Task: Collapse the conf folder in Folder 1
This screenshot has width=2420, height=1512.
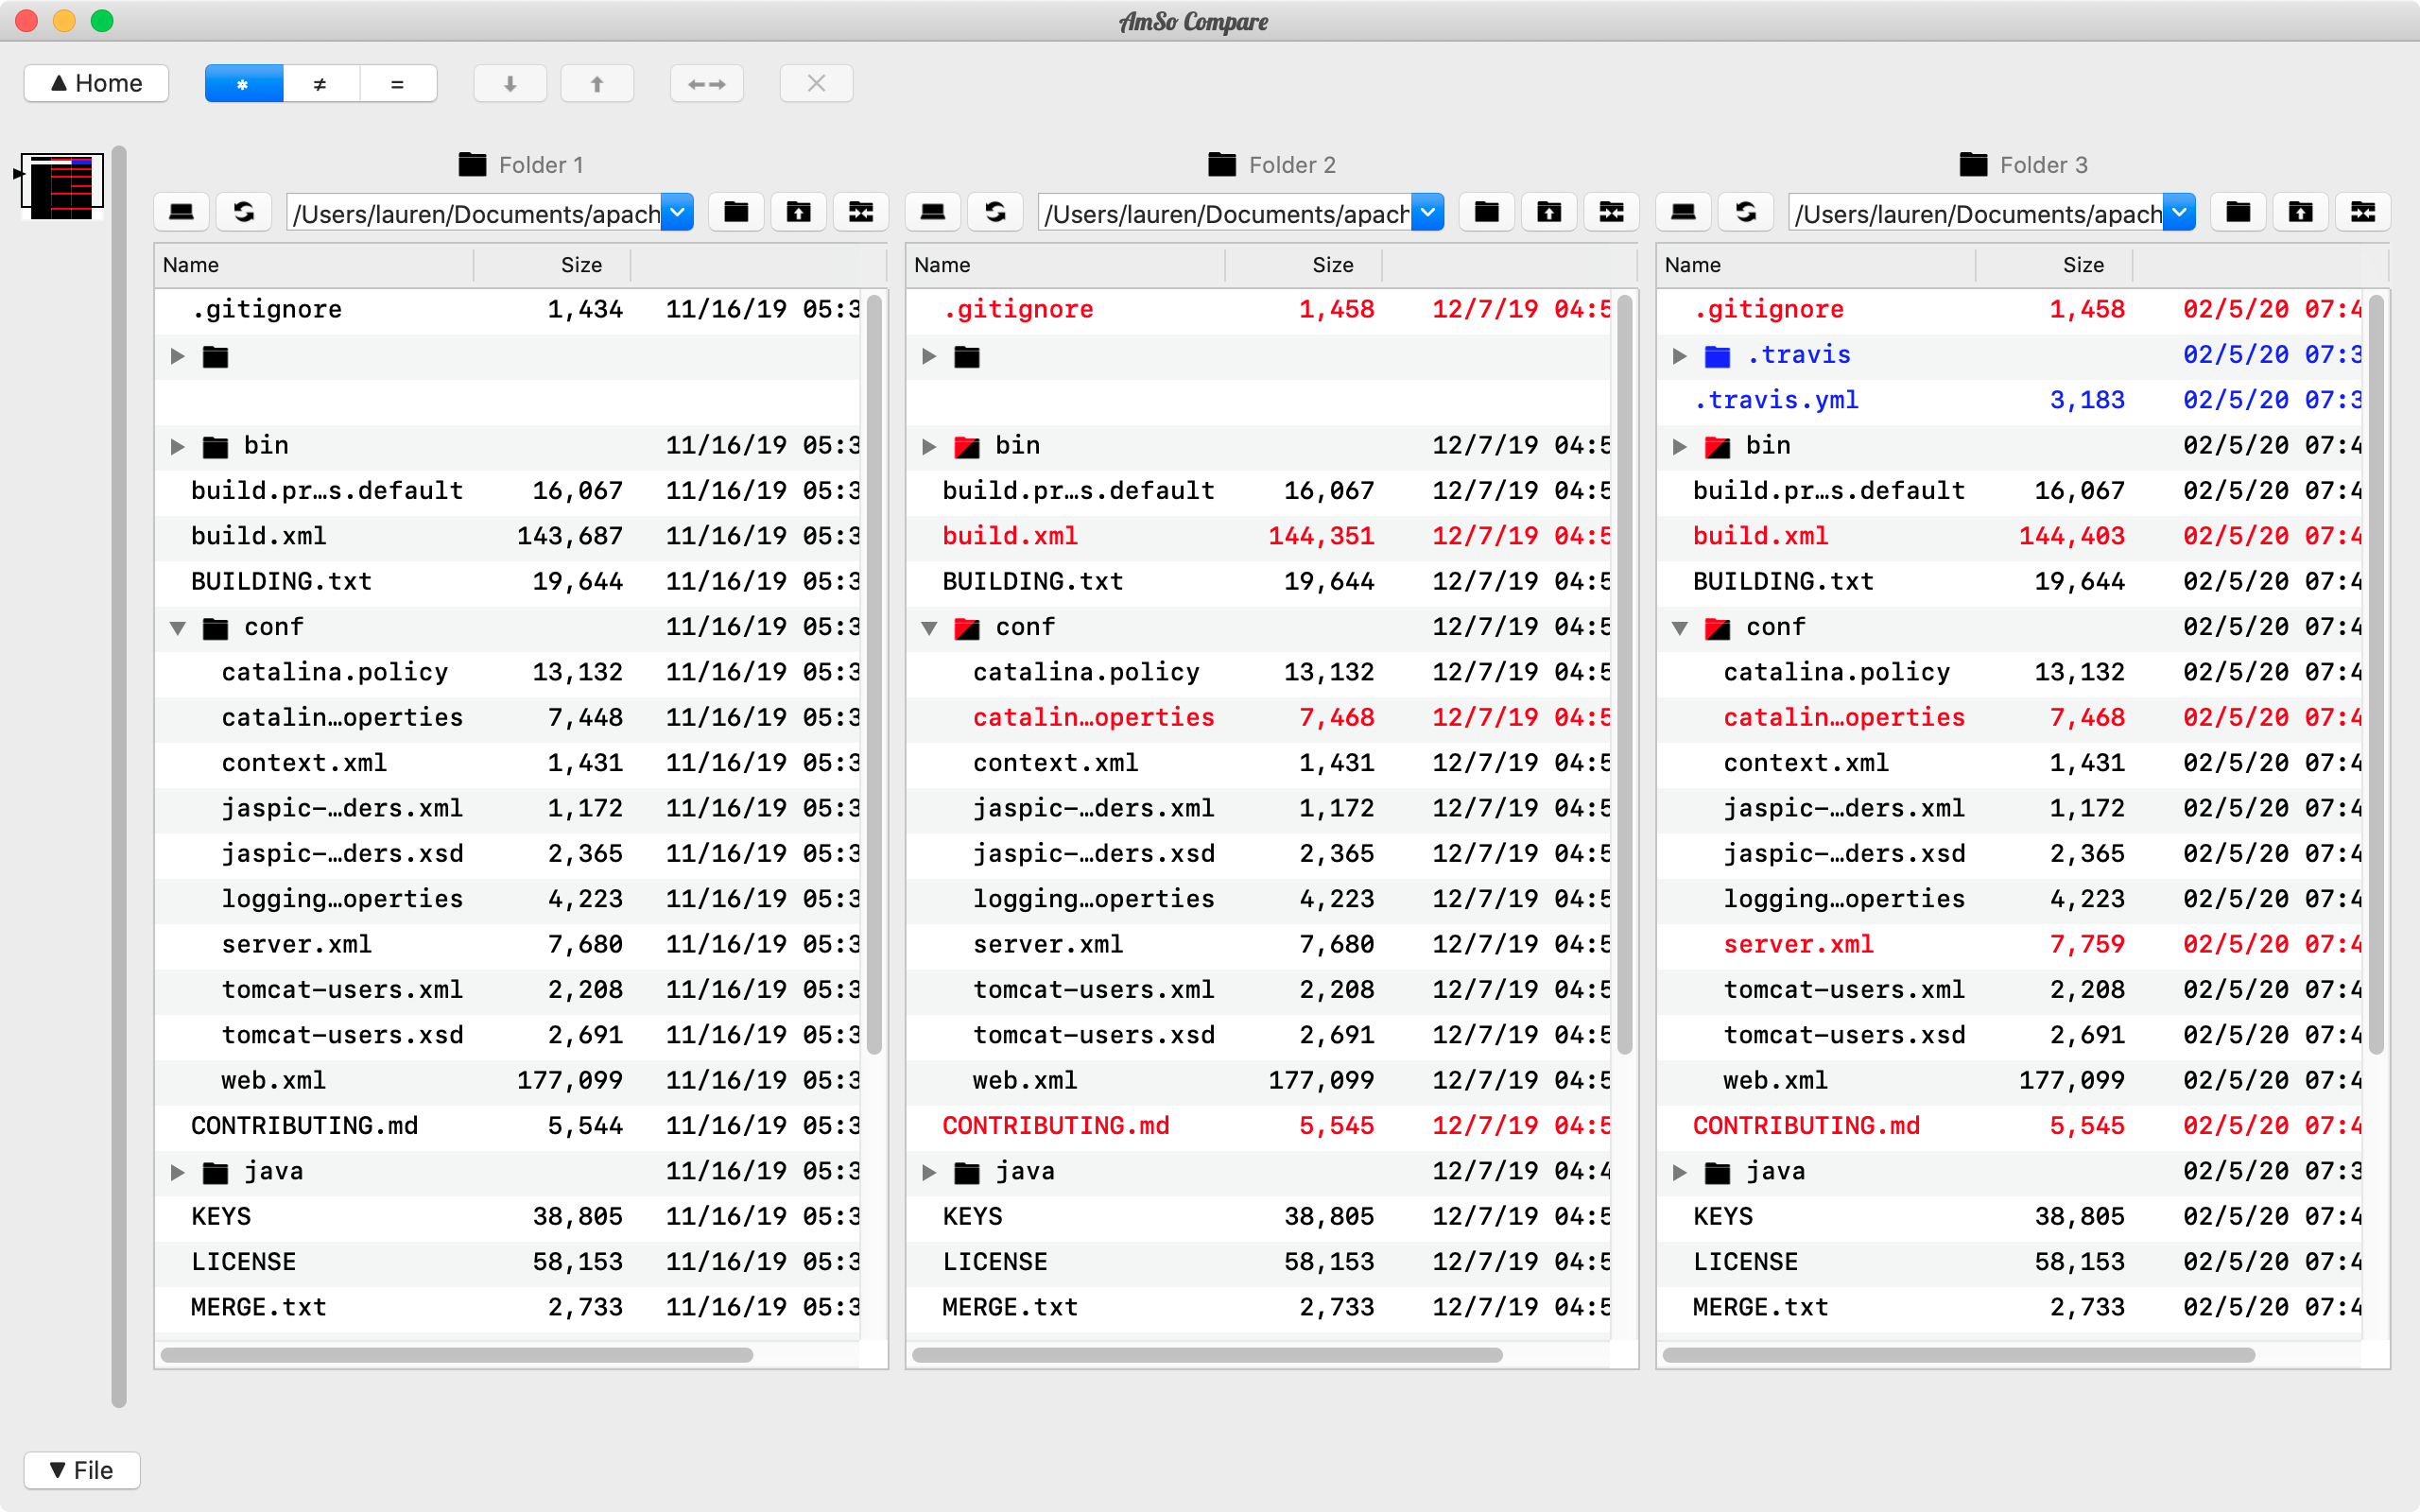Action: tap(178, 628)
